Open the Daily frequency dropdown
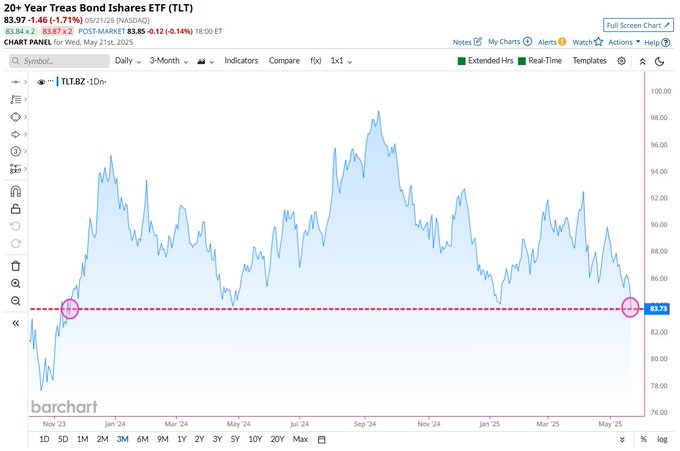Screen dimensions: 680x451 pyautogui.click(x=128, y=61)
